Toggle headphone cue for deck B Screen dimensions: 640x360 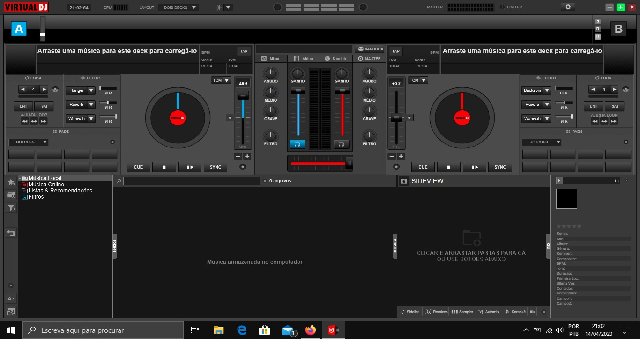341,144
